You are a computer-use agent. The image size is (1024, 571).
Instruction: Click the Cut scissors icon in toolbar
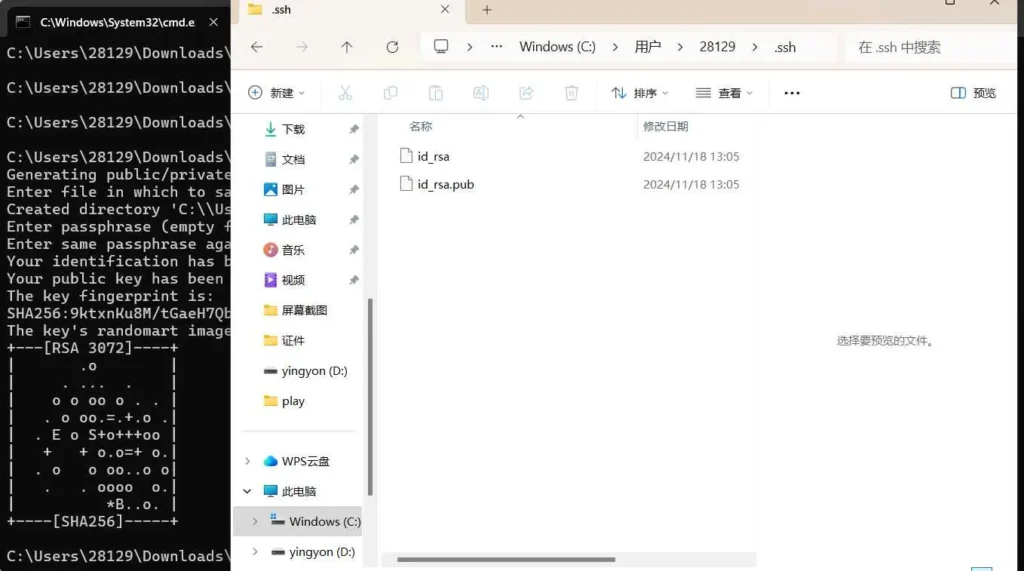[x=345, y=93]
